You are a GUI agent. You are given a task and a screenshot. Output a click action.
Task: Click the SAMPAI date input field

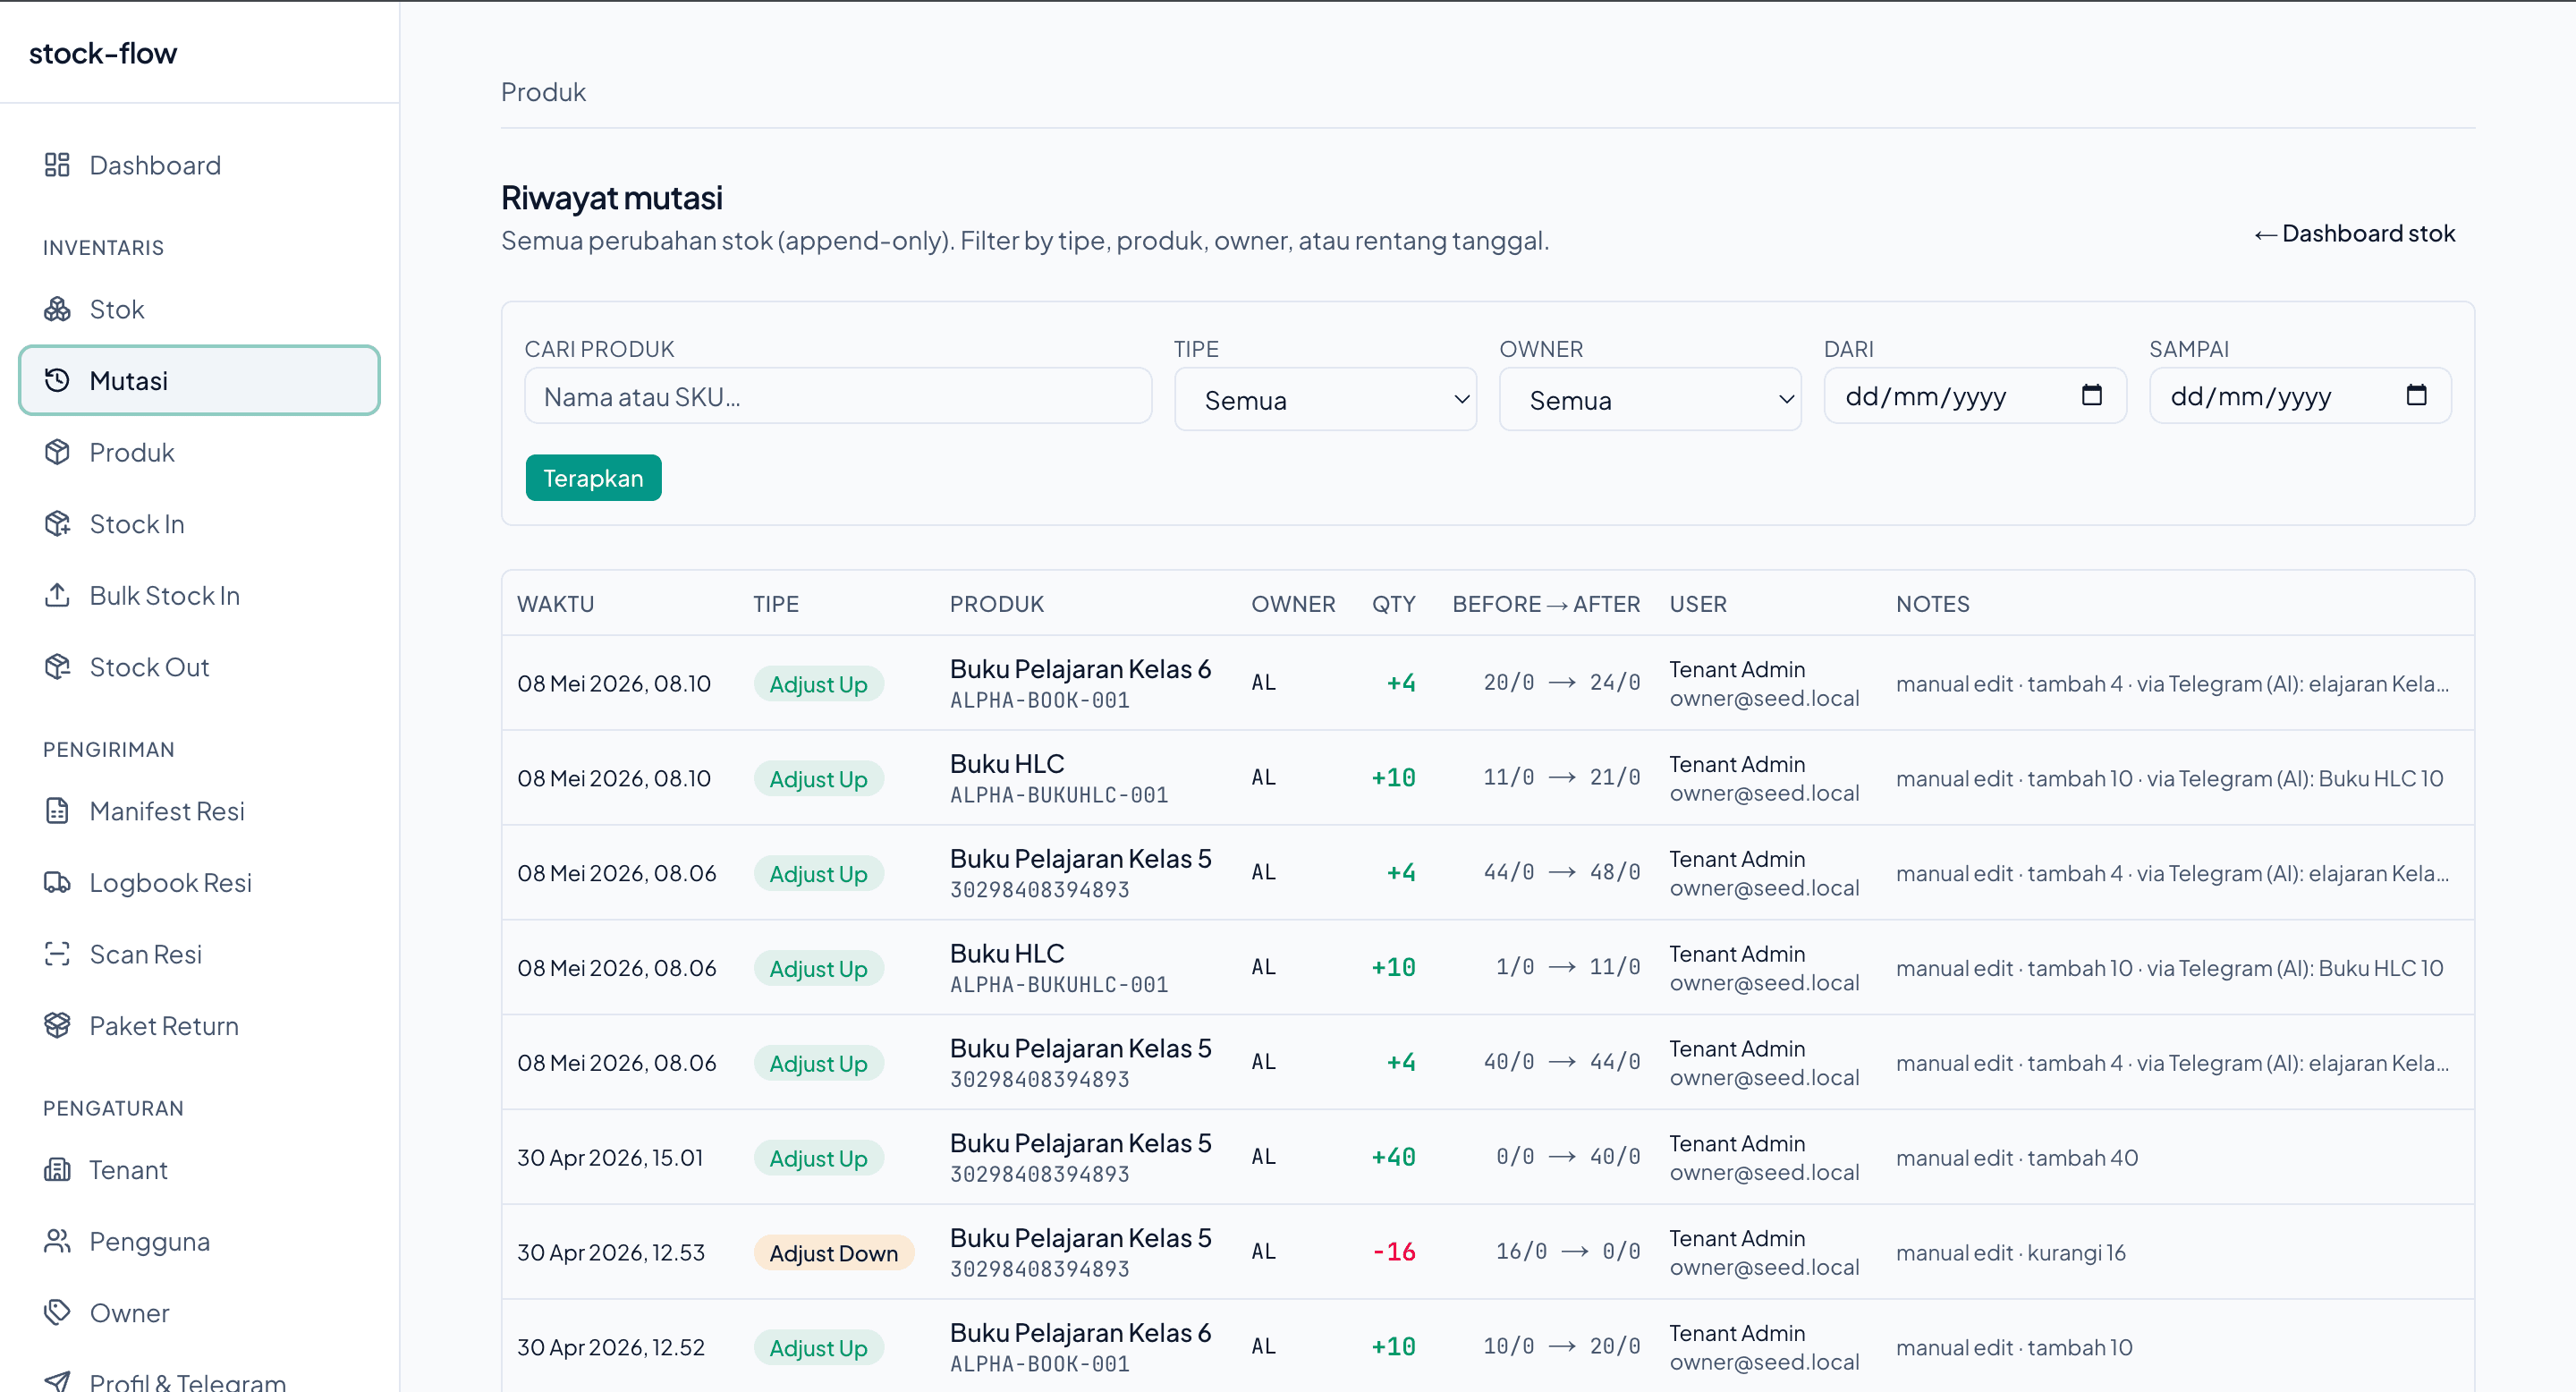2300,396
